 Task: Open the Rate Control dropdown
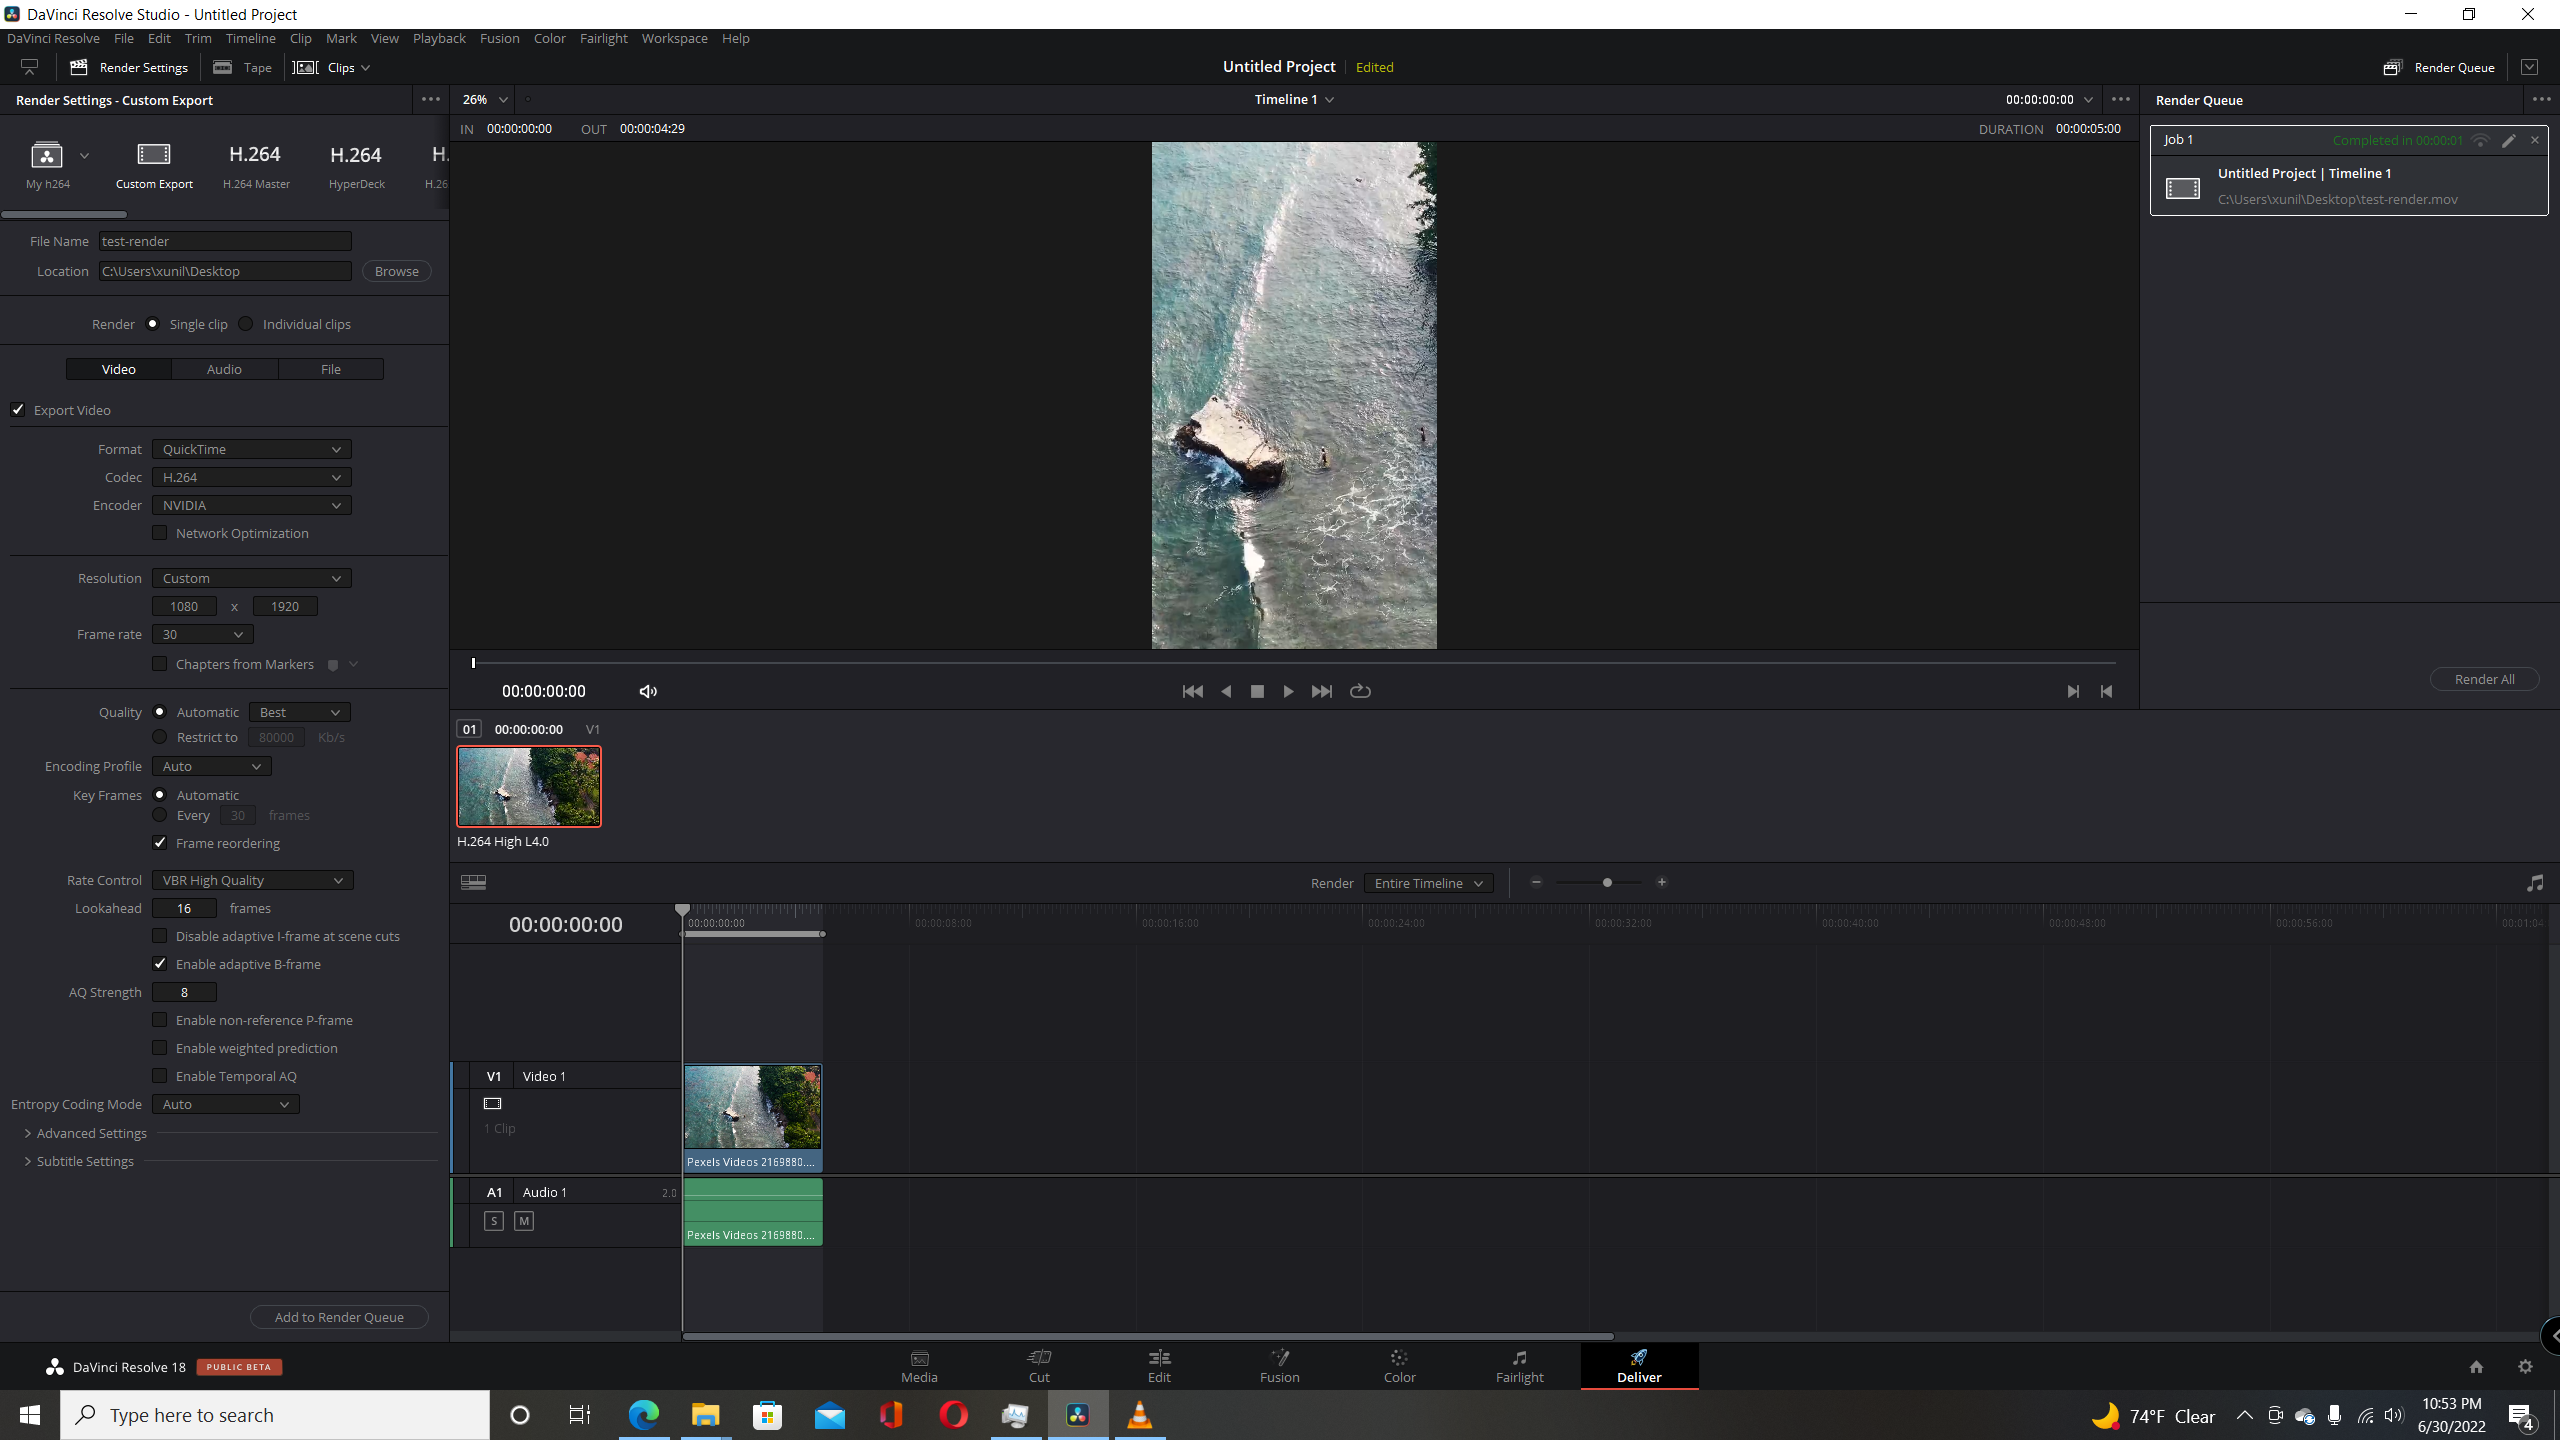pyautogui.click(x=253, y=880)
